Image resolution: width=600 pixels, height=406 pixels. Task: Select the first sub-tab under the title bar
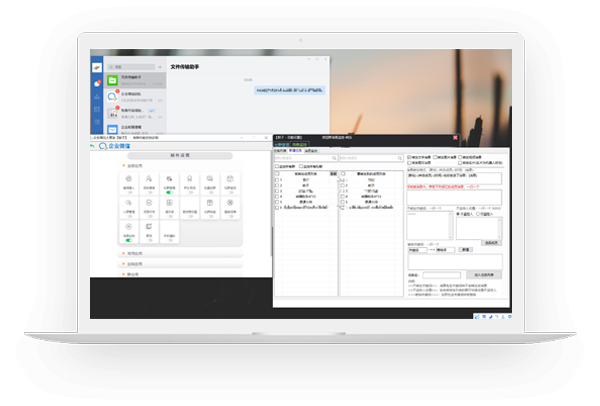[280, 151]
